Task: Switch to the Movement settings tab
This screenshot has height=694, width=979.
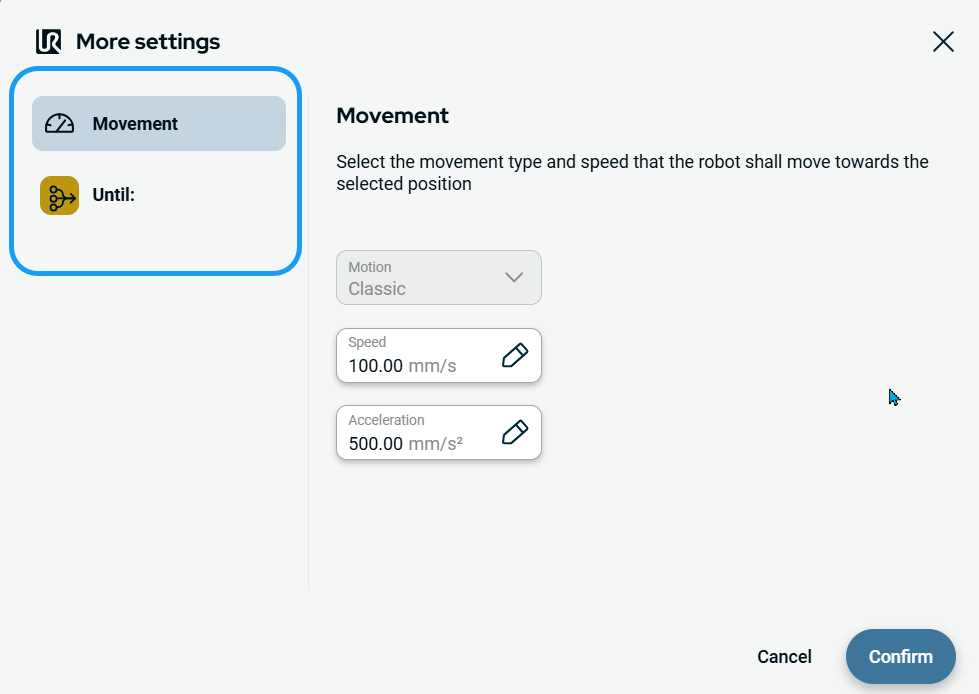Action: coord(159,124)
